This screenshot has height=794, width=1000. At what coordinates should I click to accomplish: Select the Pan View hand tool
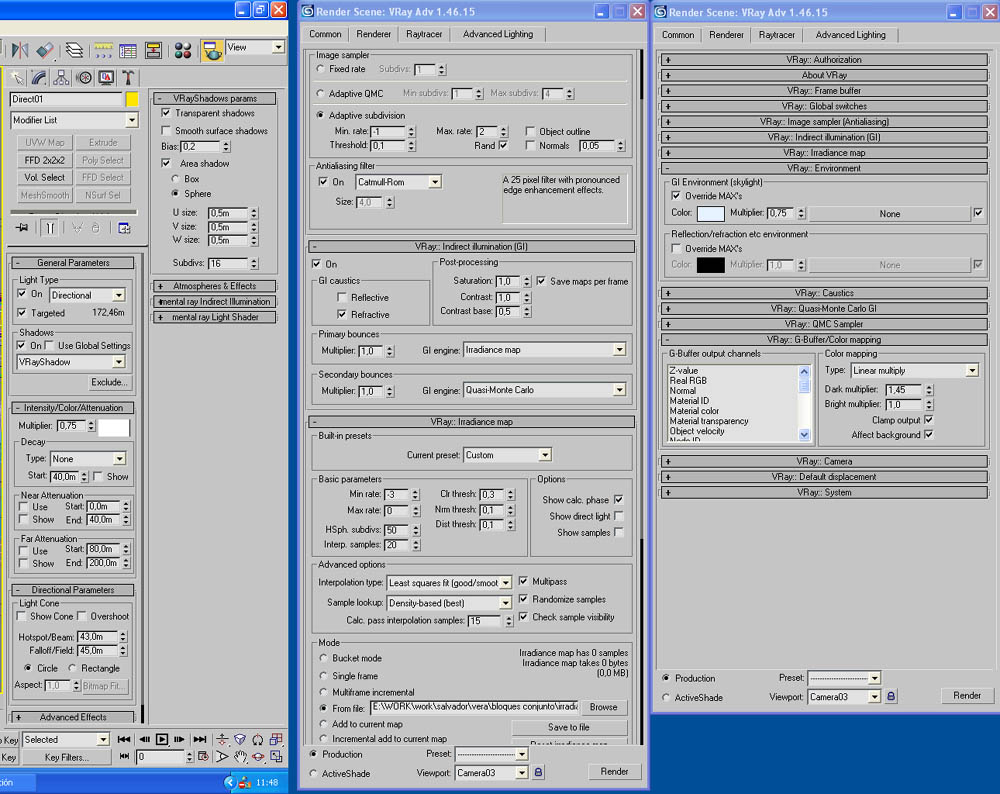tap(240, 757)
